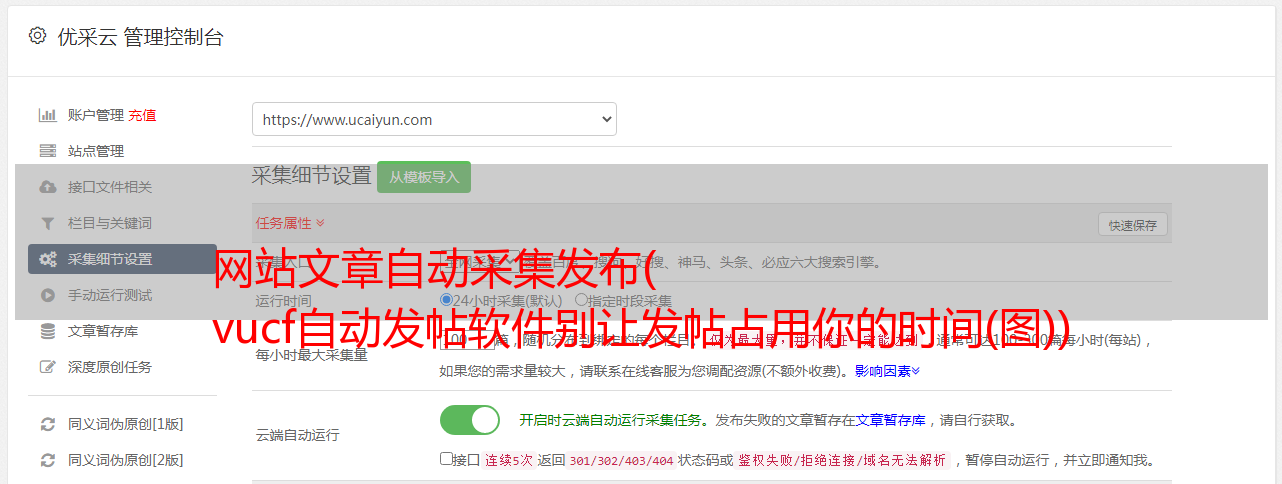Check the 接口 连续5次 checkbox

446,459
